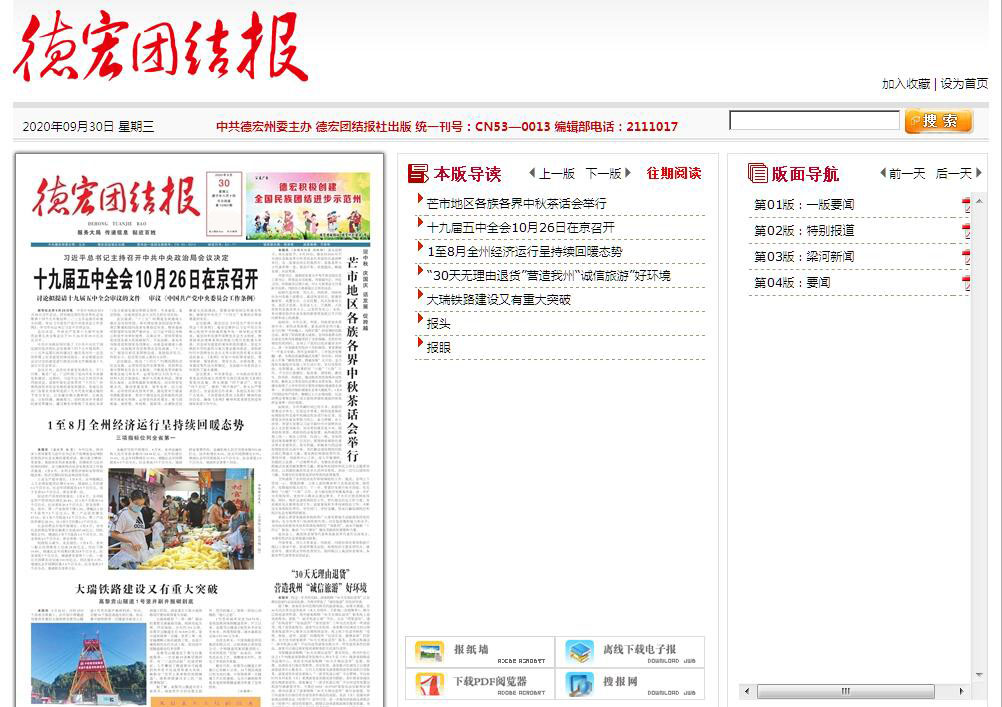Open article 大瑞铁路建设又有重大突破
This screenshot has height=707, width=1002.
click(498, 298)
